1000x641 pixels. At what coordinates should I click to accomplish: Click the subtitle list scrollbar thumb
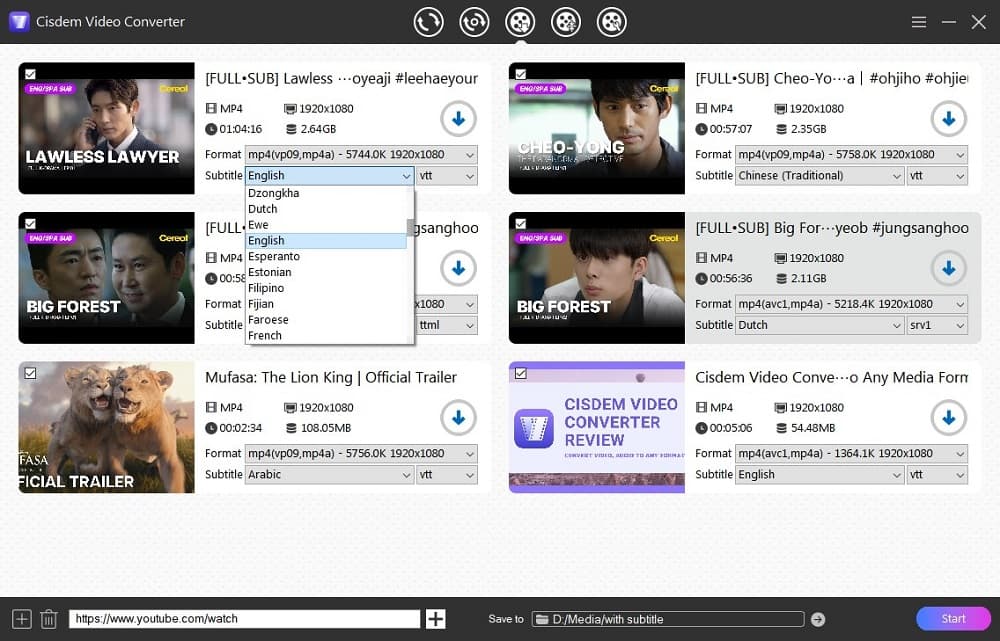[x=410, y=227]
